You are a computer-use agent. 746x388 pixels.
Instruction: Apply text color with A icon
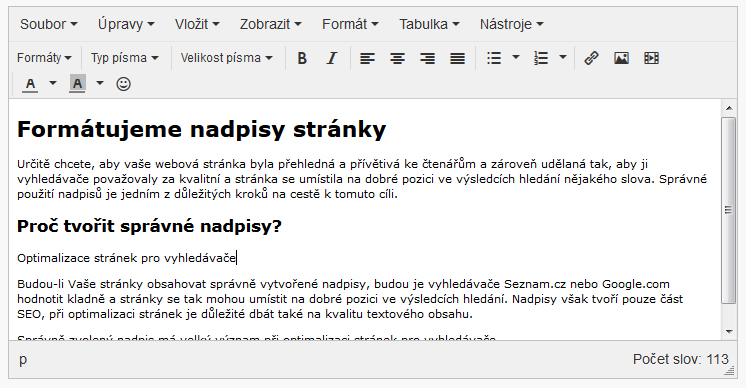pyautogui.click(x=30, y=84)
